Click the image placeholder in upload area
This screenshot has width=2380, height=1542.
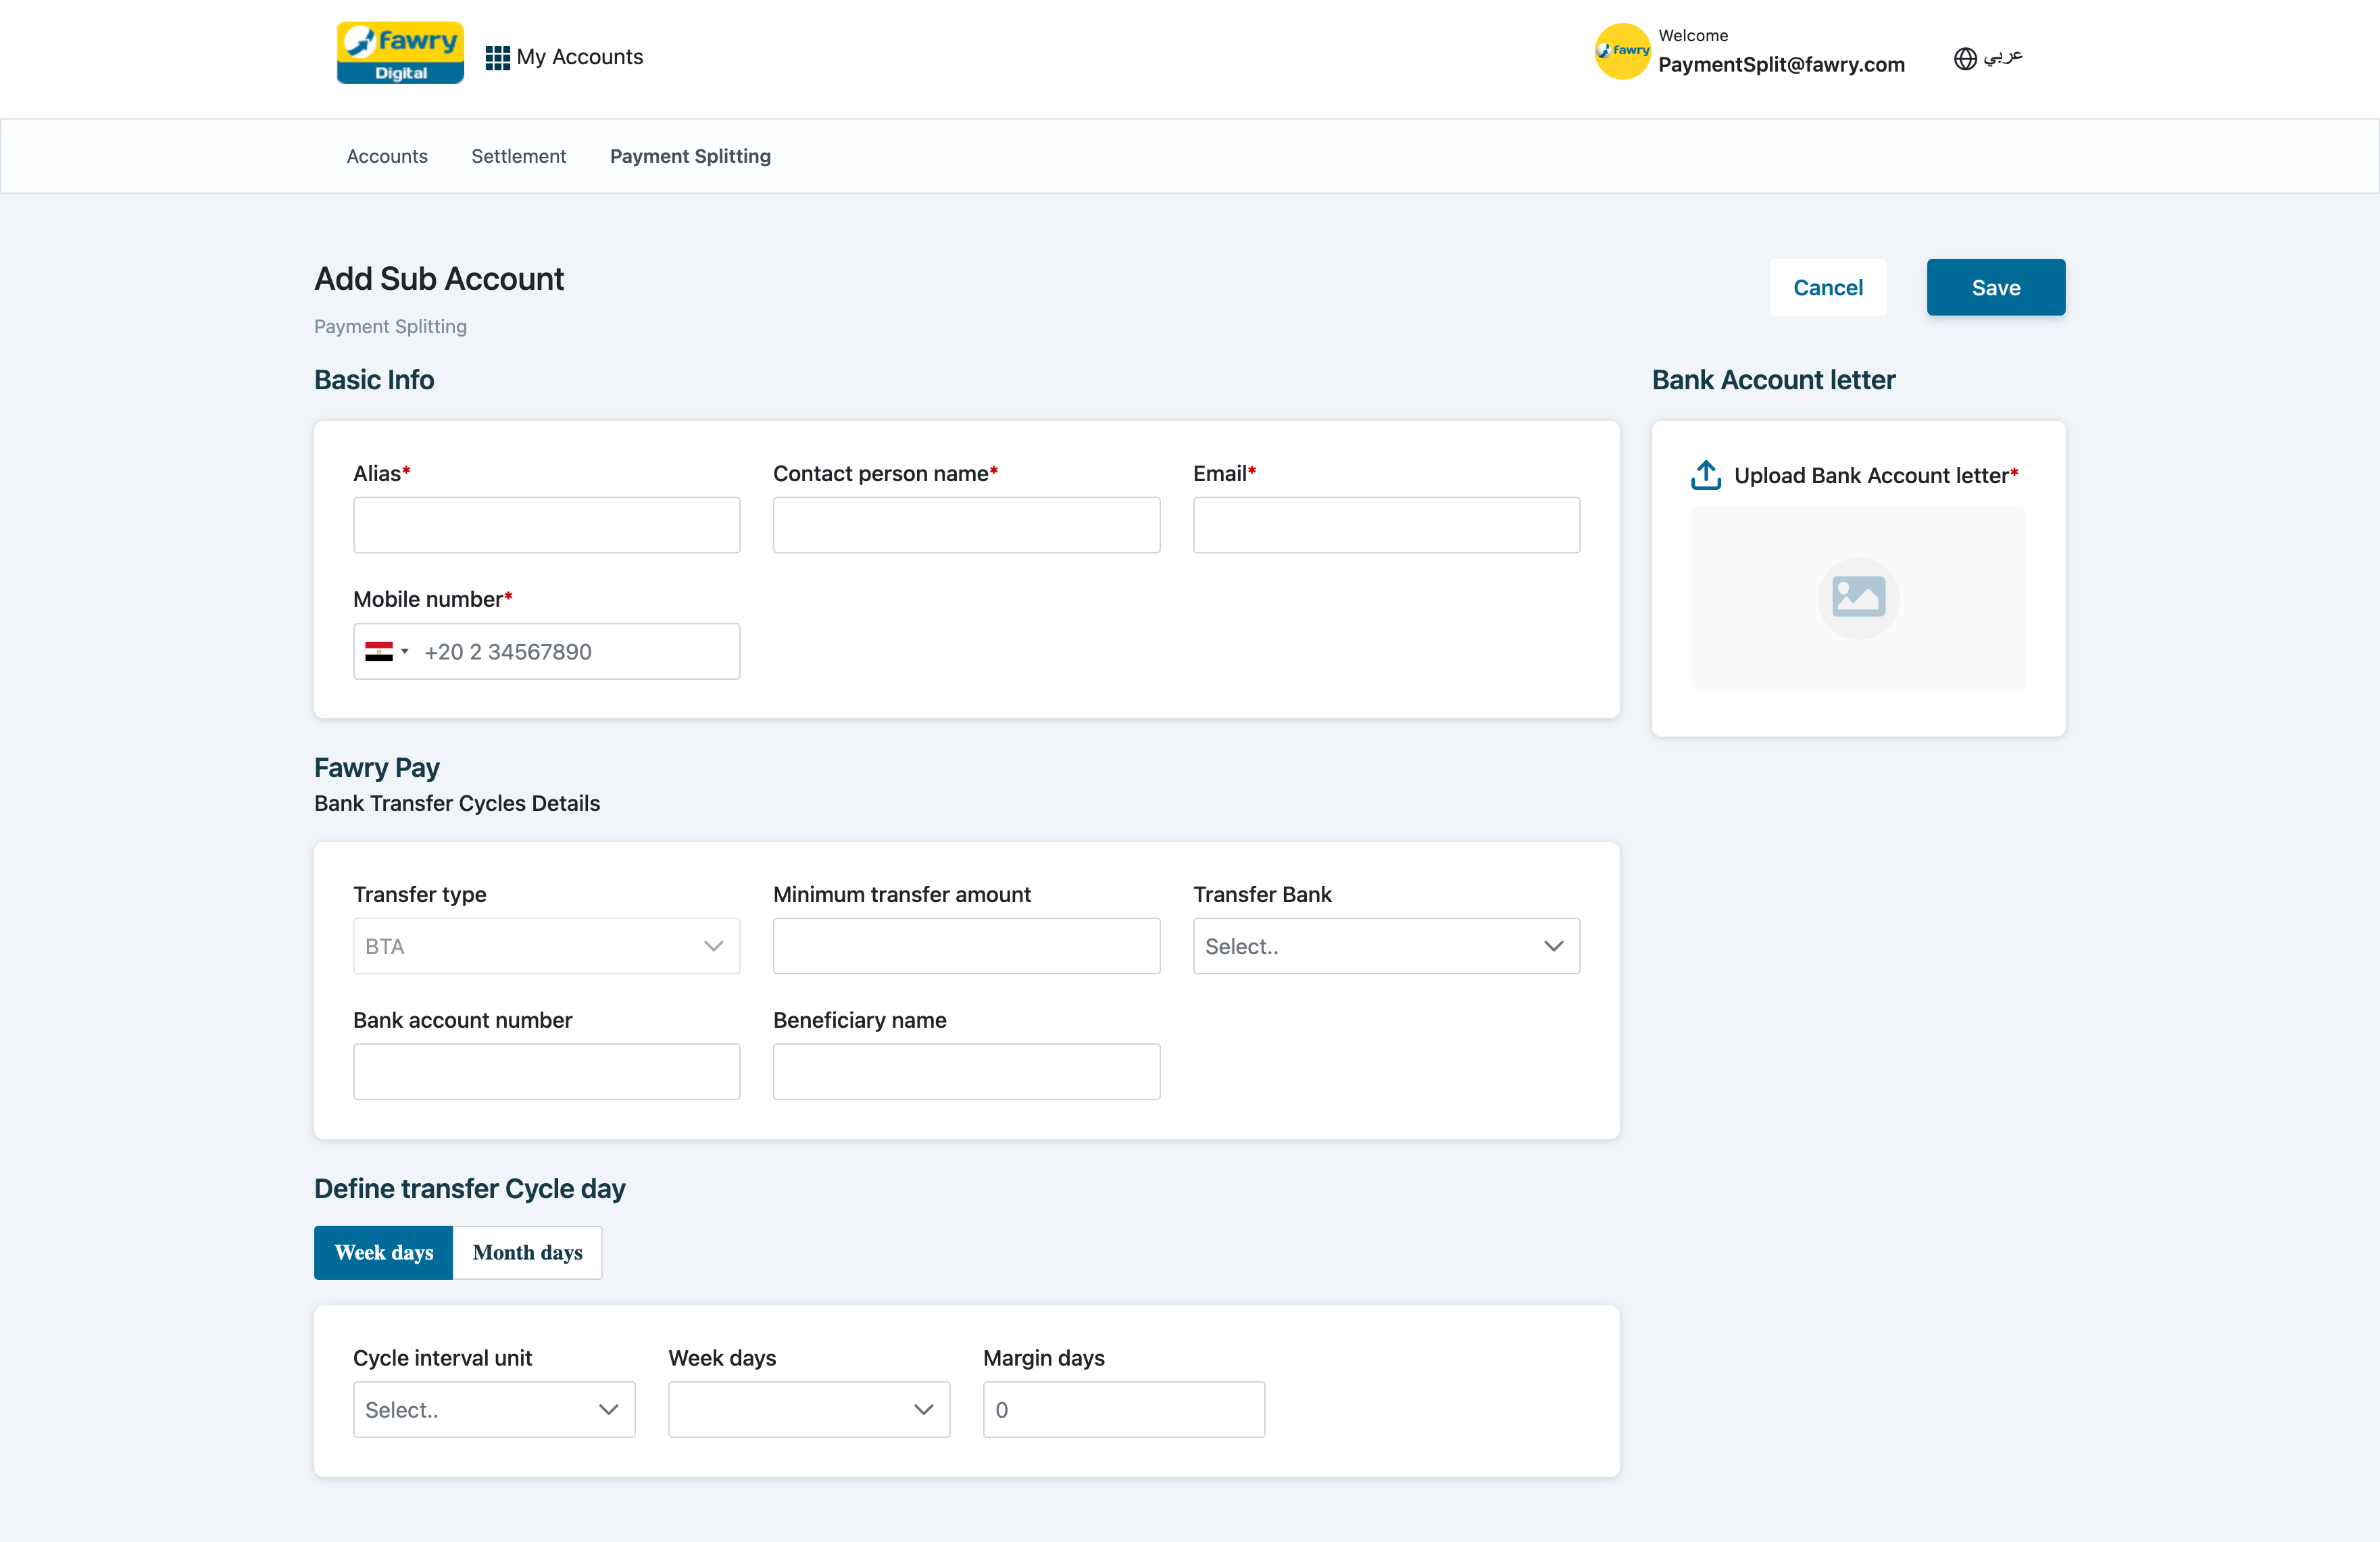click(1857, 598)
